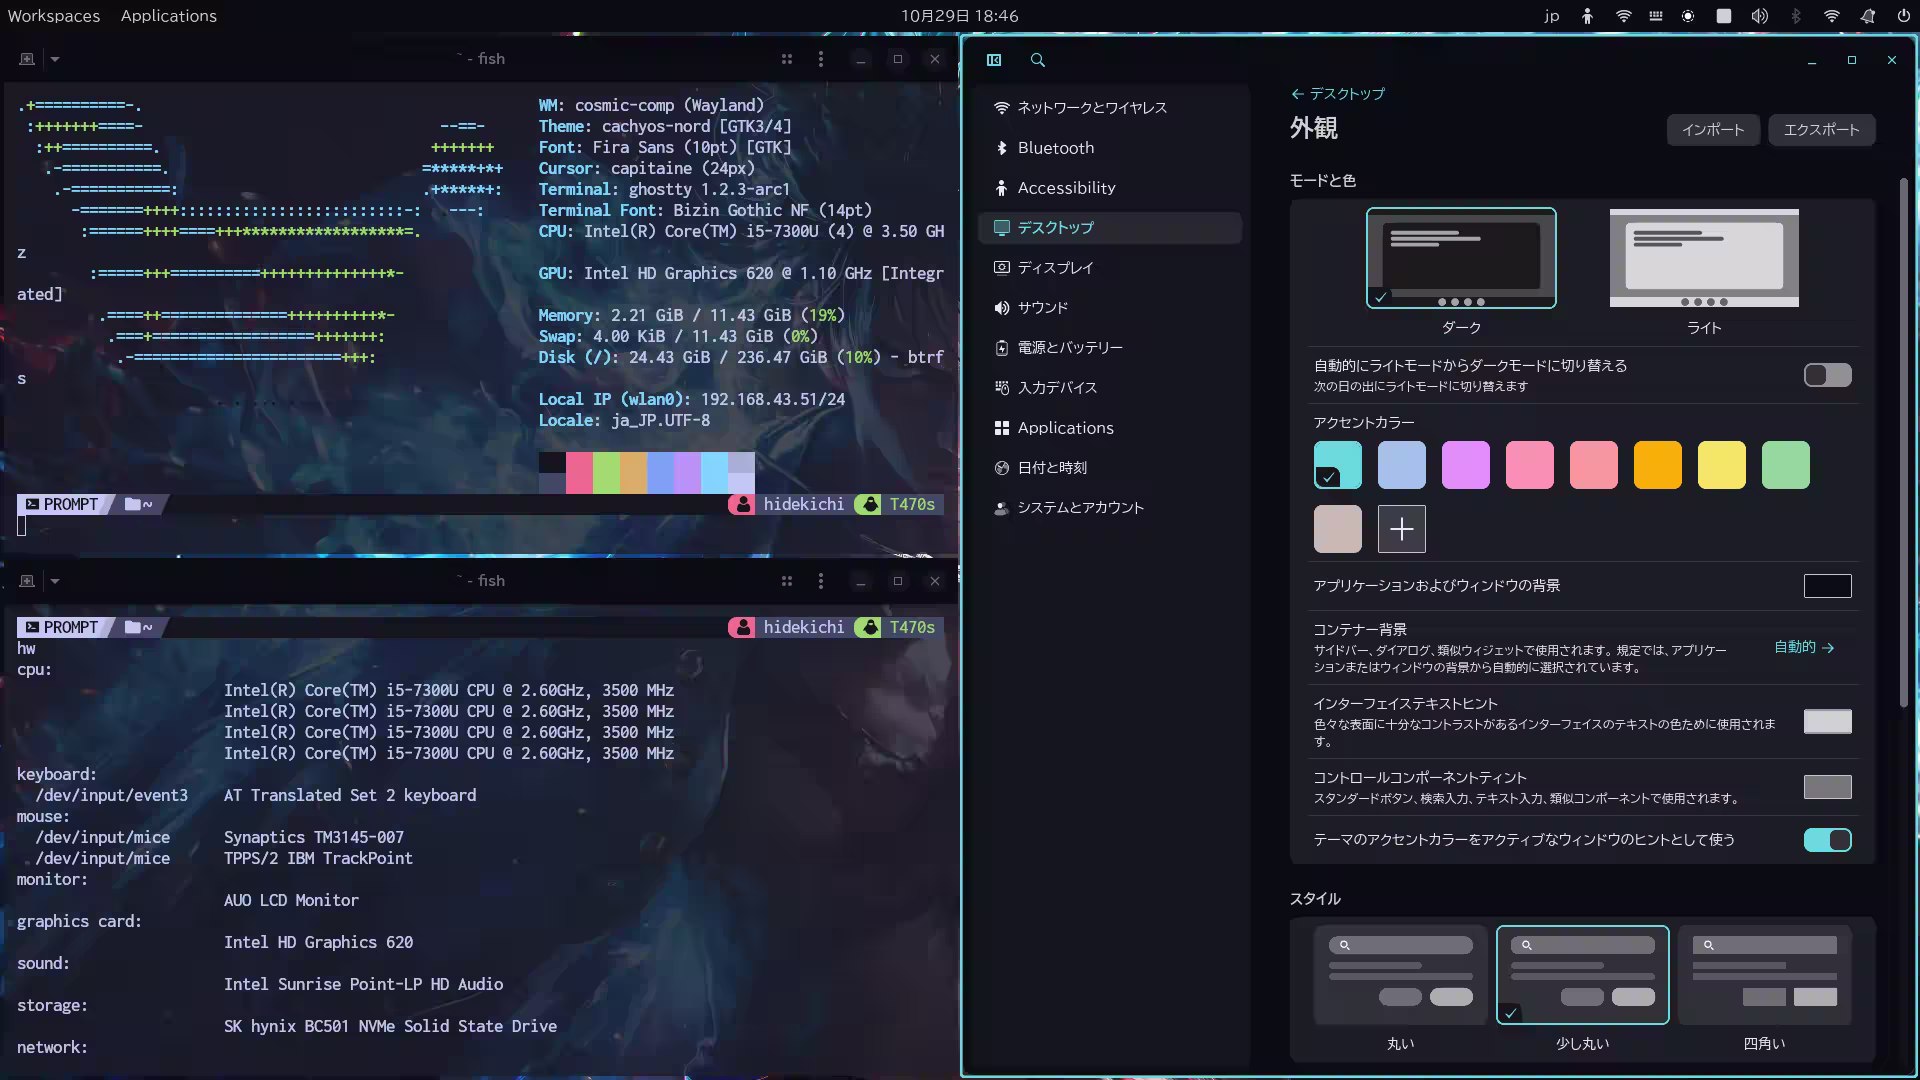Viewport: 1920px width, 1080px height.
Task: Open 入力デバイス settings
Action: point(1055,387)
